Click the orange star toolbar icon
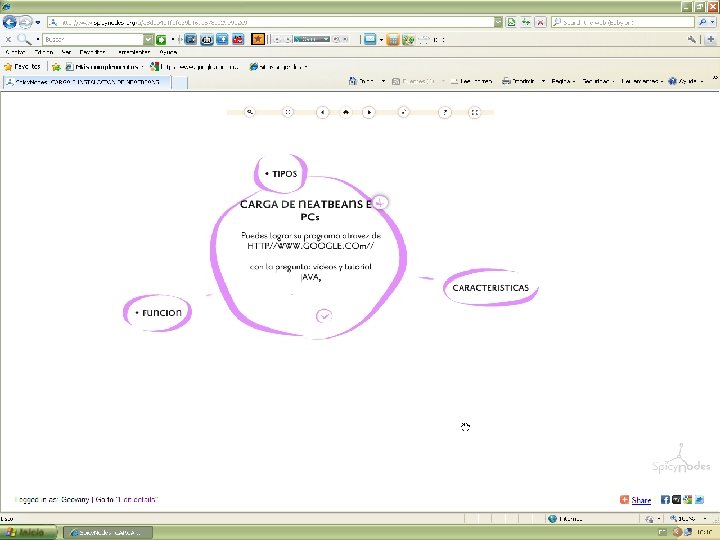Screen dimensions: 720x540 (258, 39)
